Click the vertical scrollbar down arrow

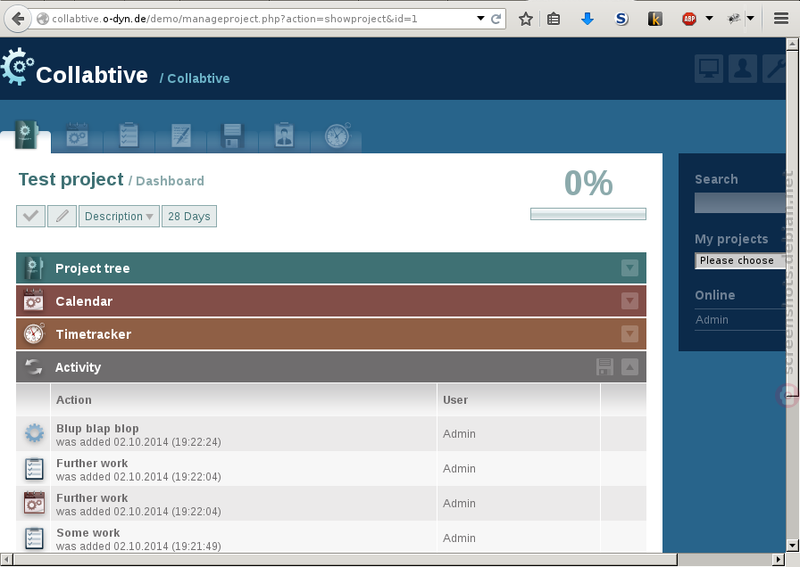click(792, 545)
